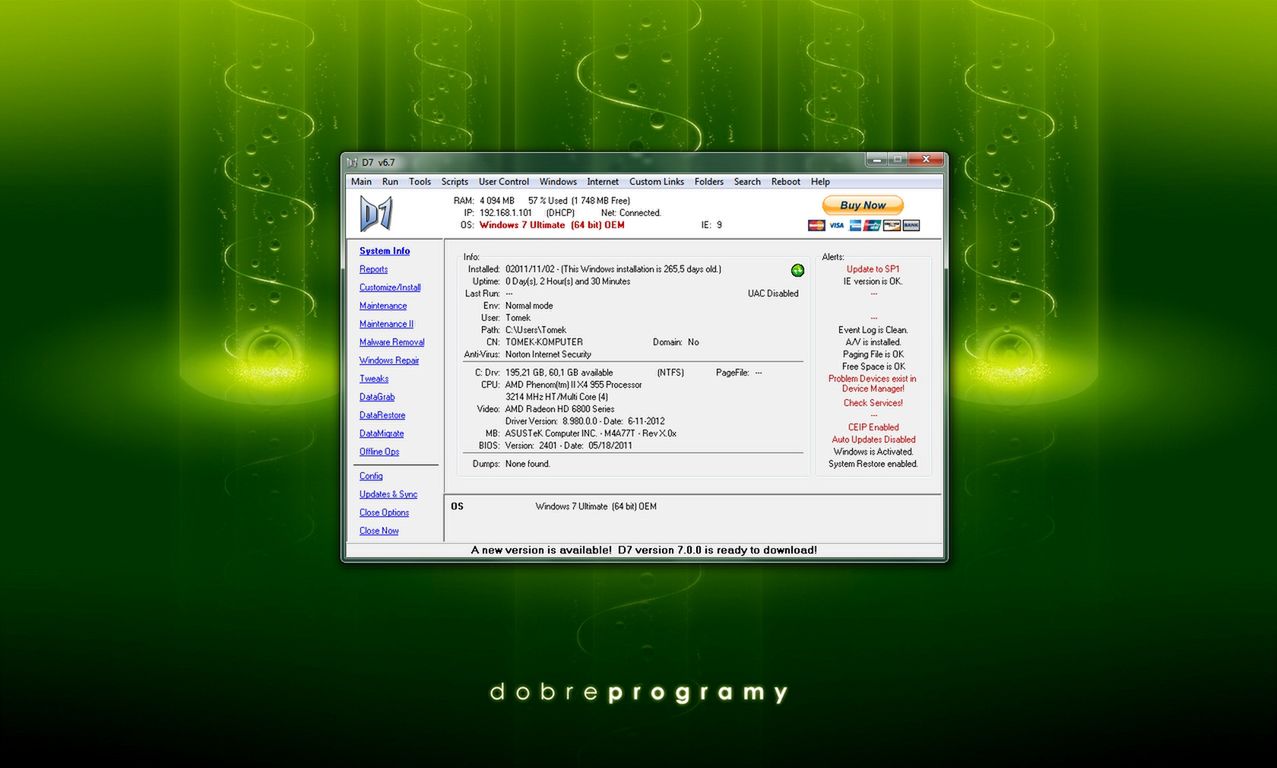The width and height of the screenshot is (1277, 768).
Task: Click the Close Options link
Action: click(x=384, y=513)
